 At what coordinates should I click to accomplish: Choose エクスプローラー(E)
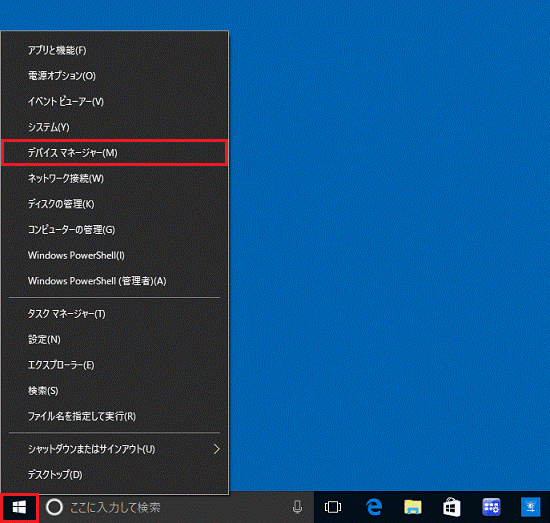[x=115, y=365]
